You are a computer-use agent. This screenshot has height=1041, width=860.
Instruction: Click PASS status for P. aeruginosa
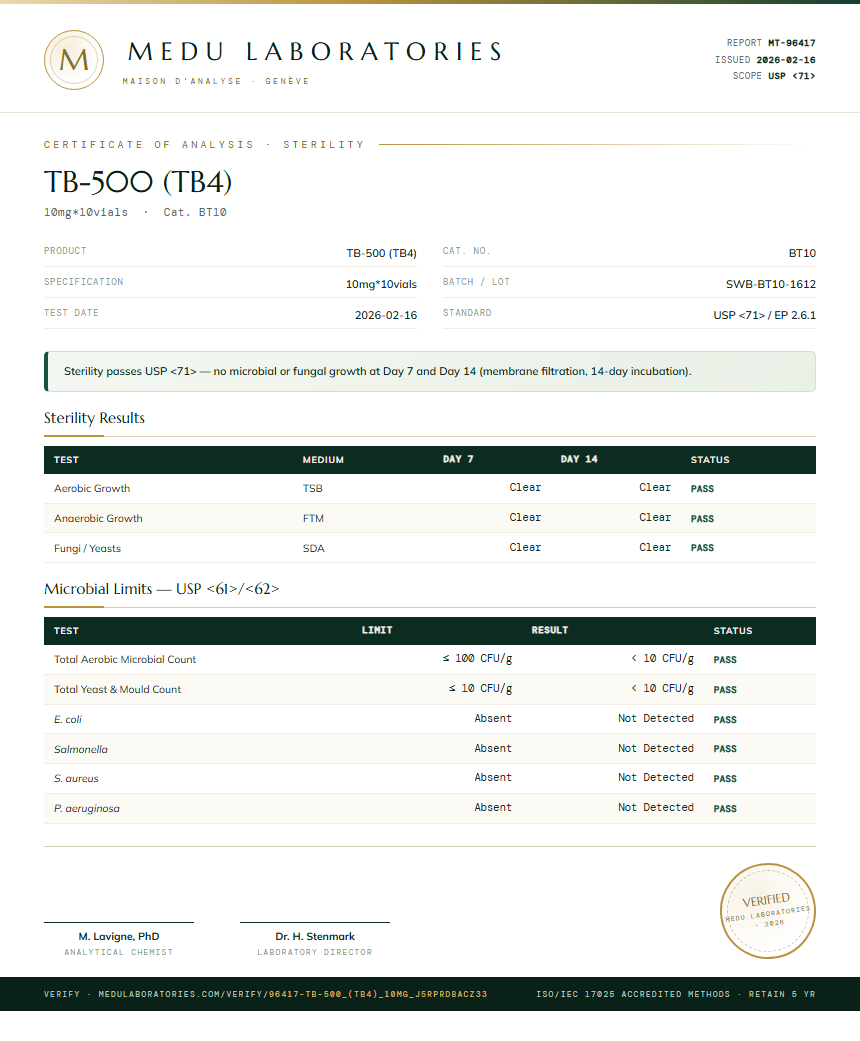click(725, 809)
